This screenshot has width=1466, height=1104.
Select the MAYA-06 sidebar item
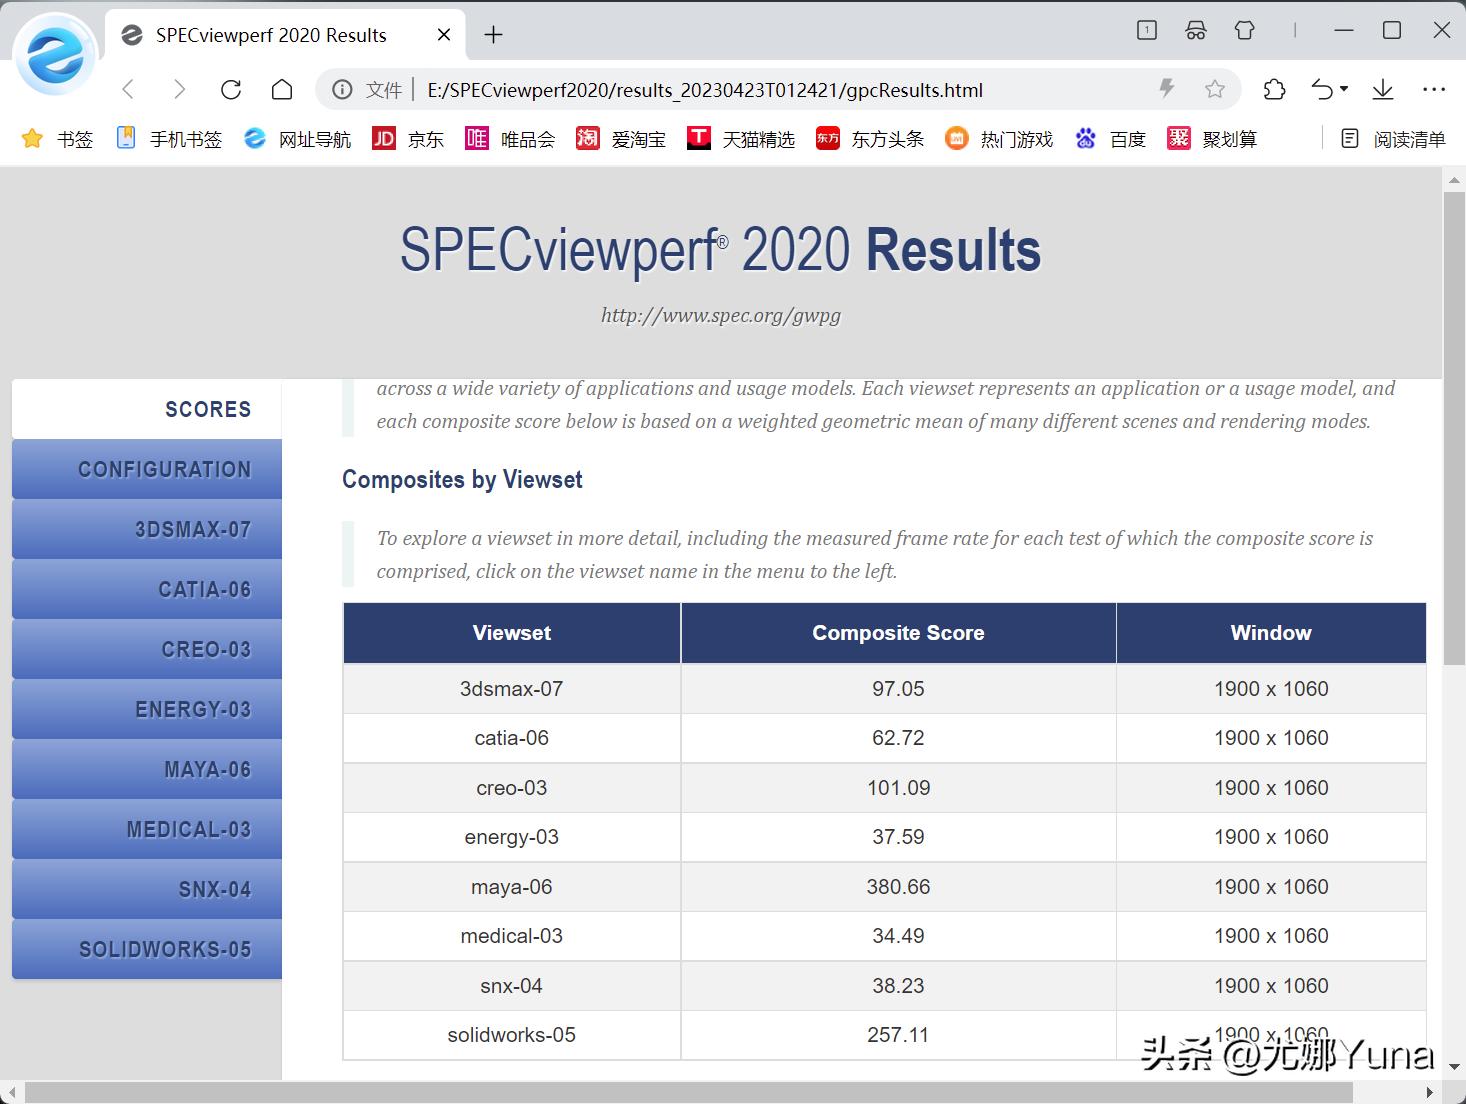point(147,769)
